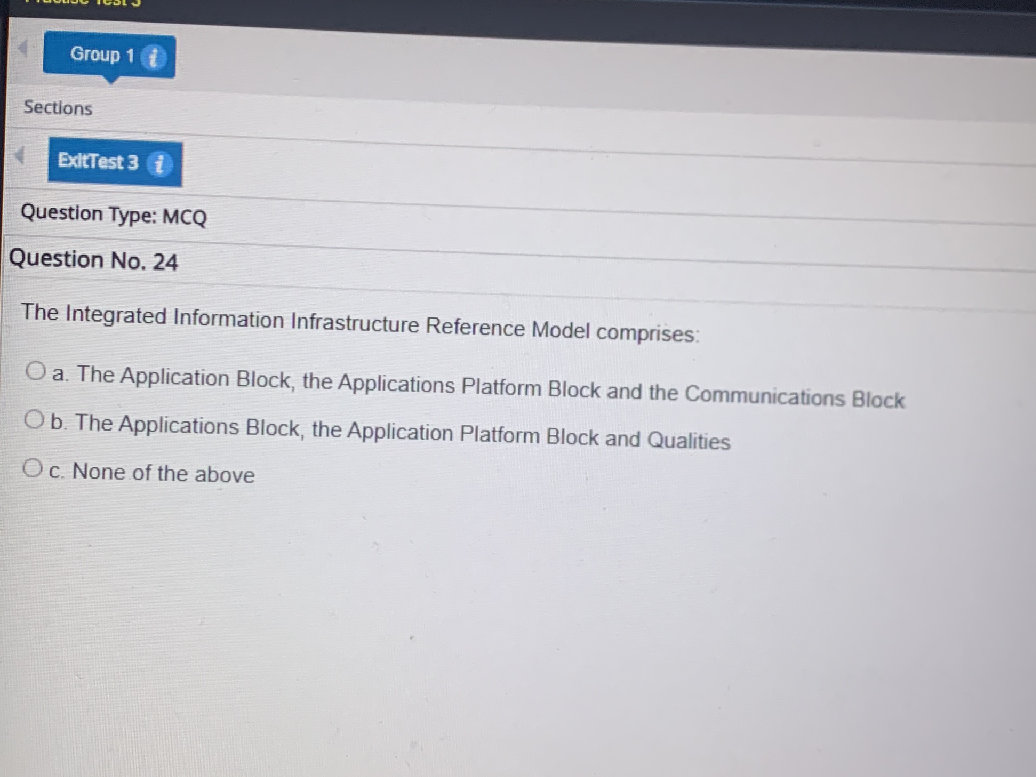1036x777 pixels.
Task: Click the Sections heading
Action: [x=57, y=108]
